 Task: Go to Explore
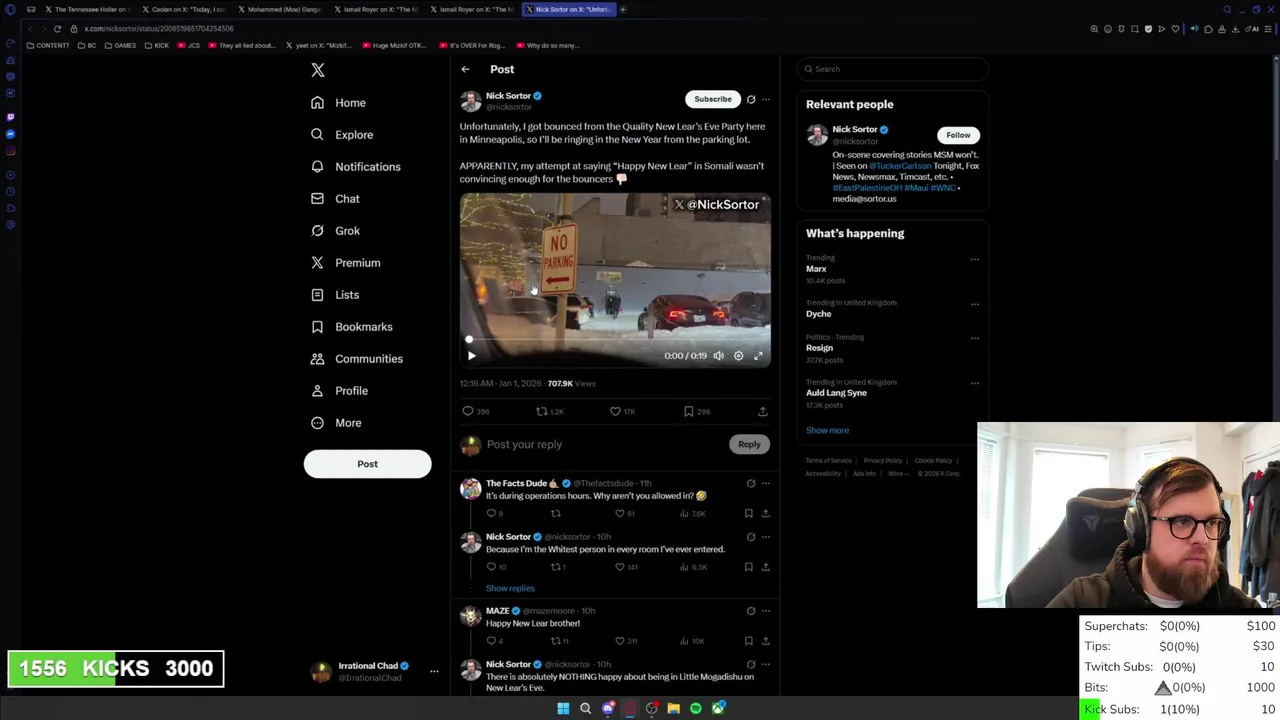[342, 135]
